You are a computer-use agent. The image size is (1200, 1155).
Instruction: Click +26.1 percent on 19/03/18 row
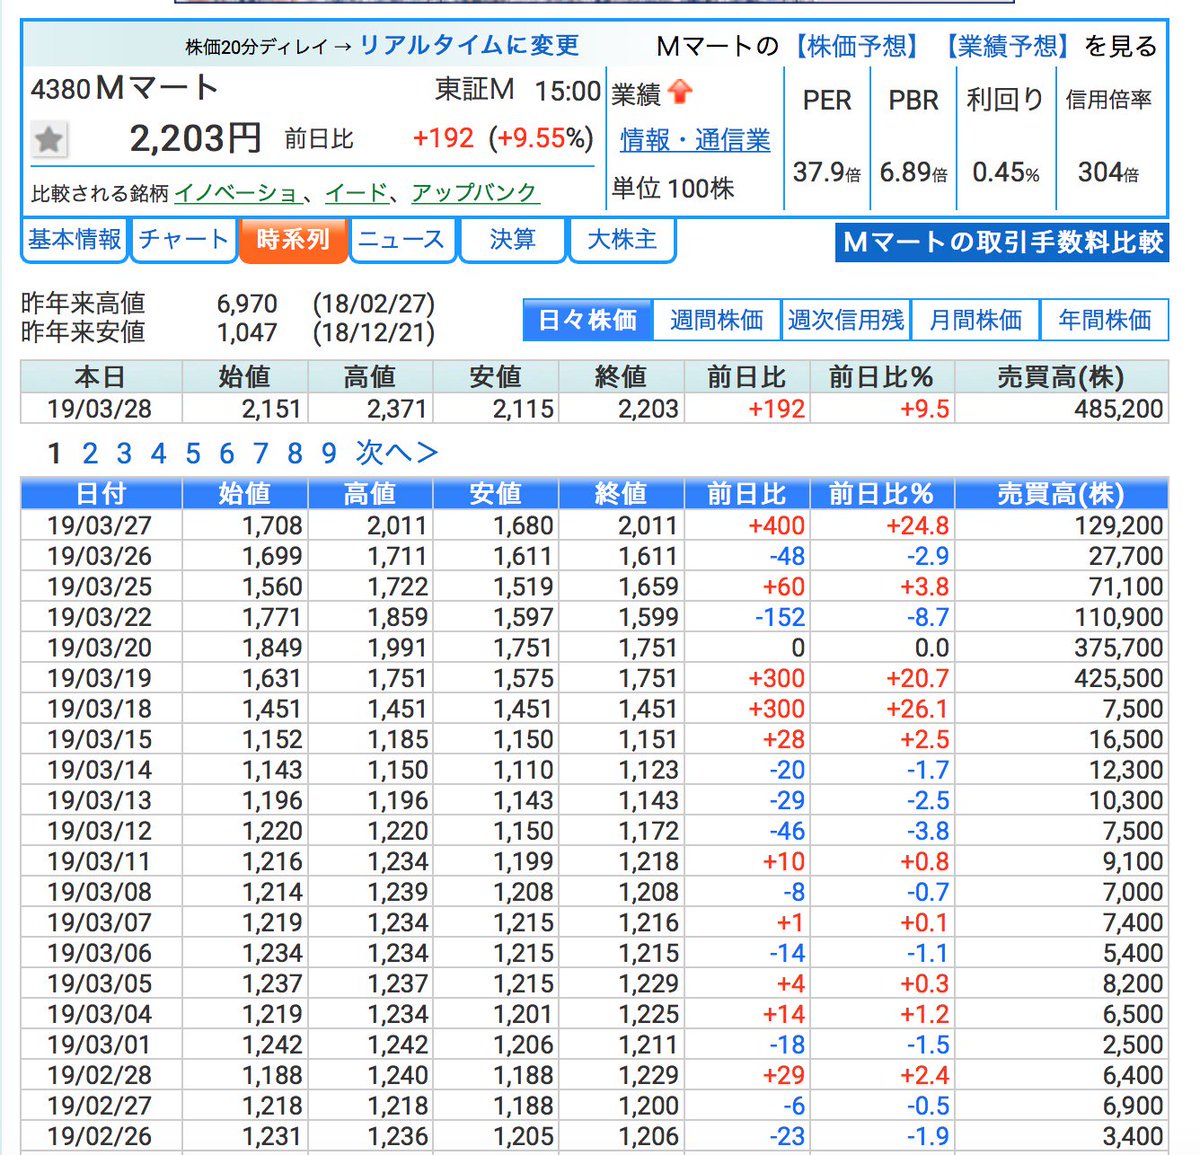pyautogui.click(x=917, y=709)
